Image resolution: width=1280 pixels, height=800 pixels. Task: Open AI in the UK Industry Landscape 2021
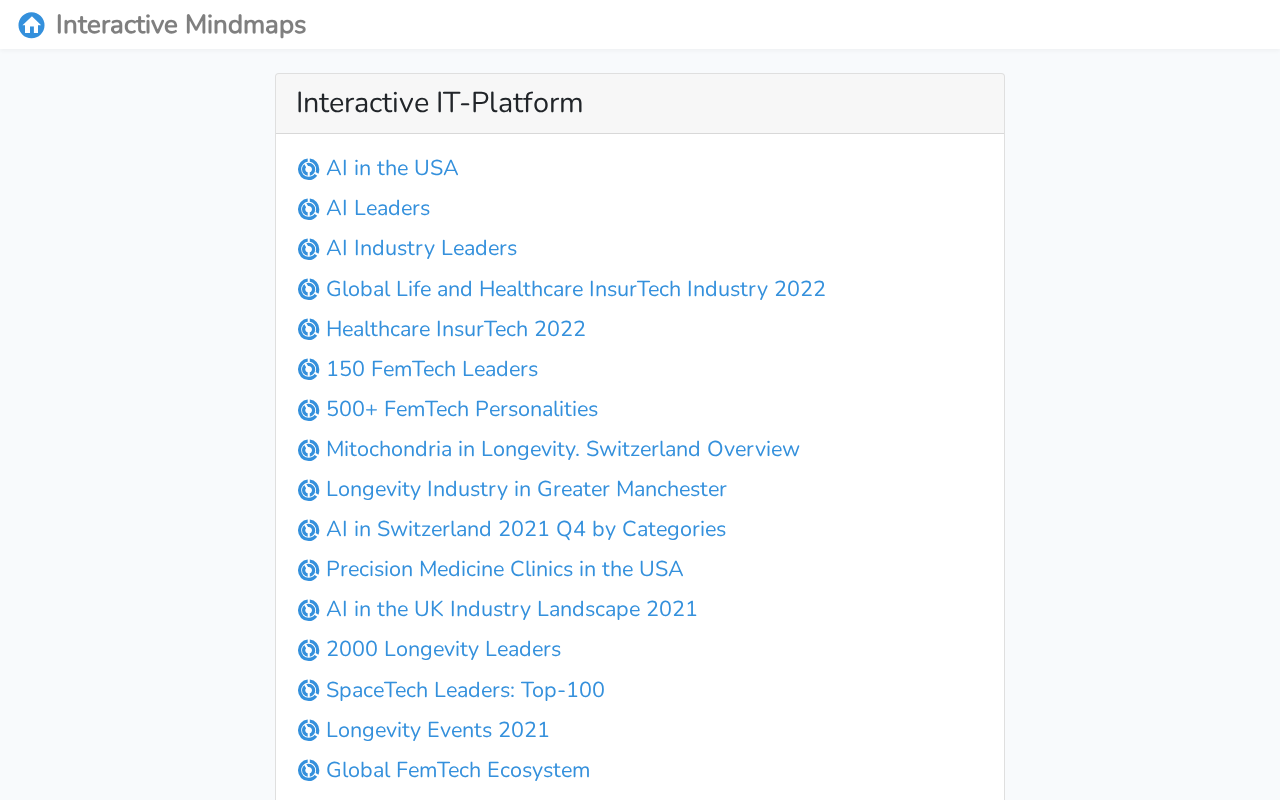512,609
